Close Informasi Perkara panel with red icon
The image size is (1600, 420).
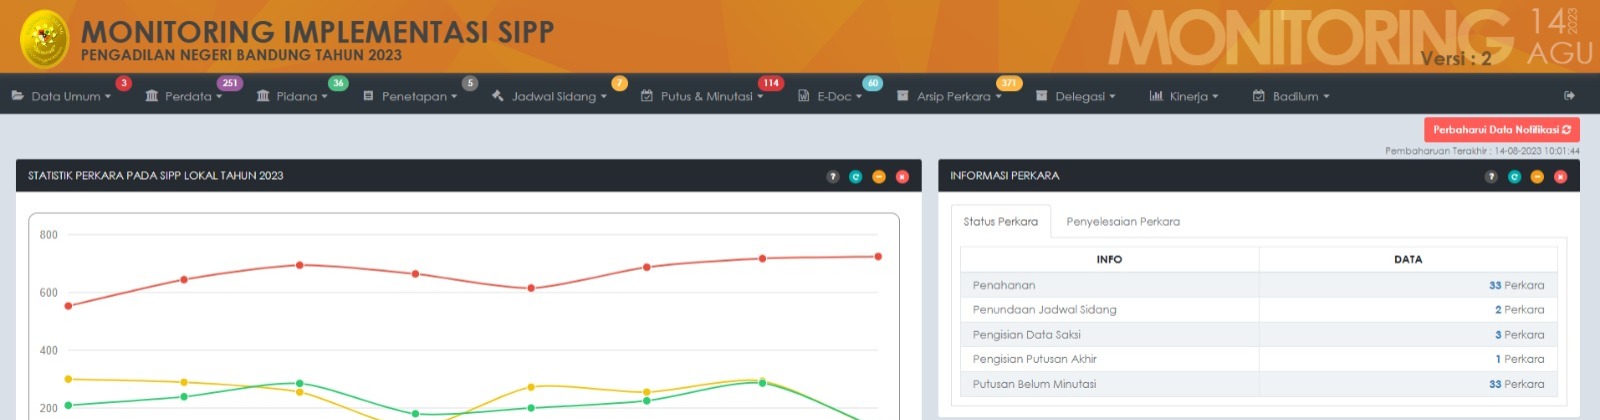1560,177
